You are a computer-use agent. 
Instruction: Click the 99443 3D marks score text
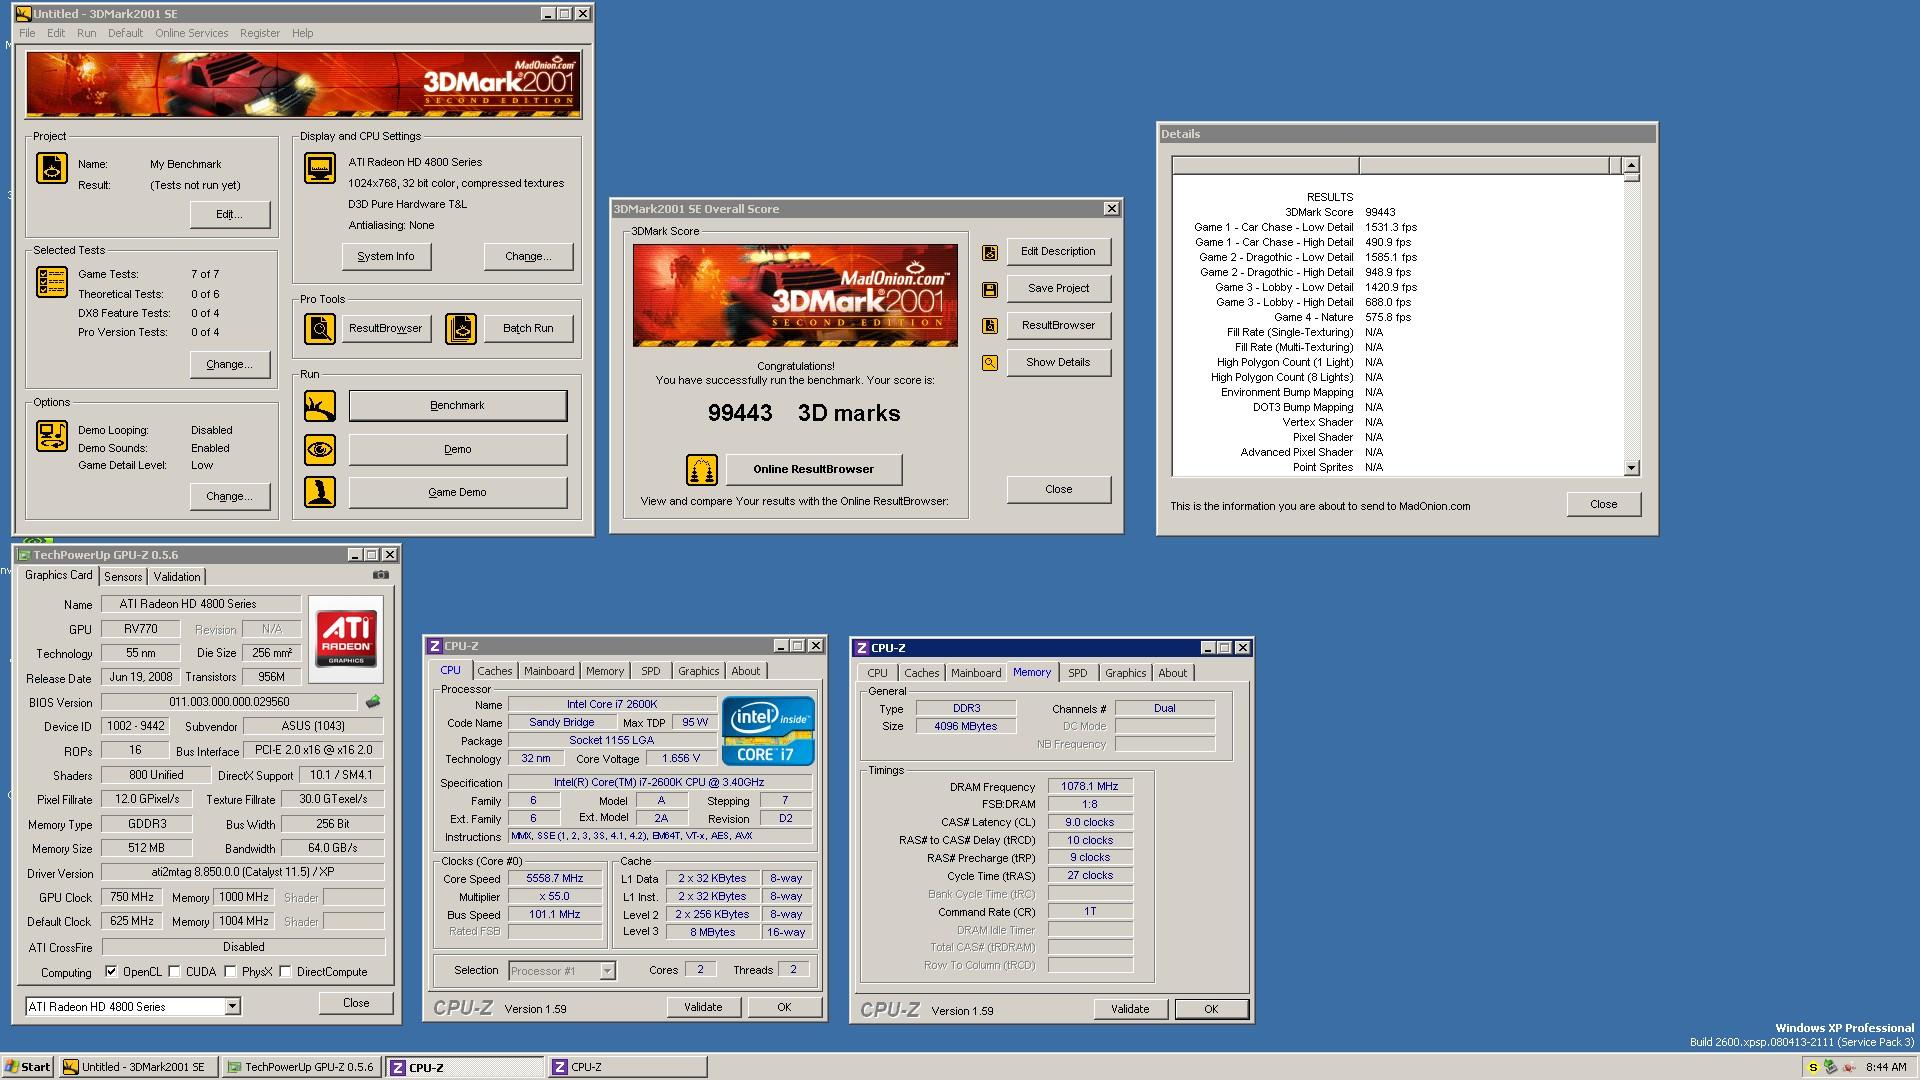pyautogui.click(x=804, y=413)
